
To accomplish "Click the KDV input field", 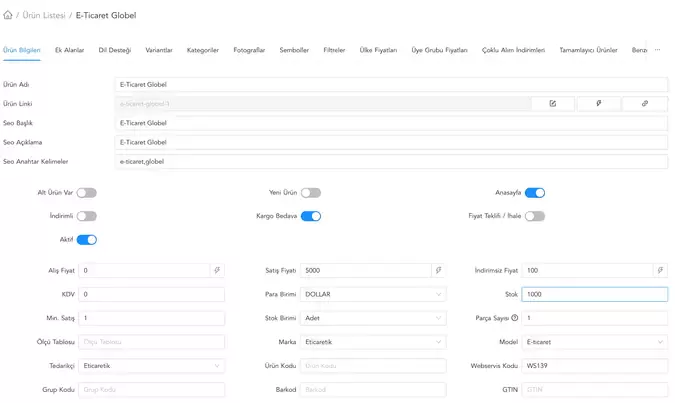I will pos(152,294).
